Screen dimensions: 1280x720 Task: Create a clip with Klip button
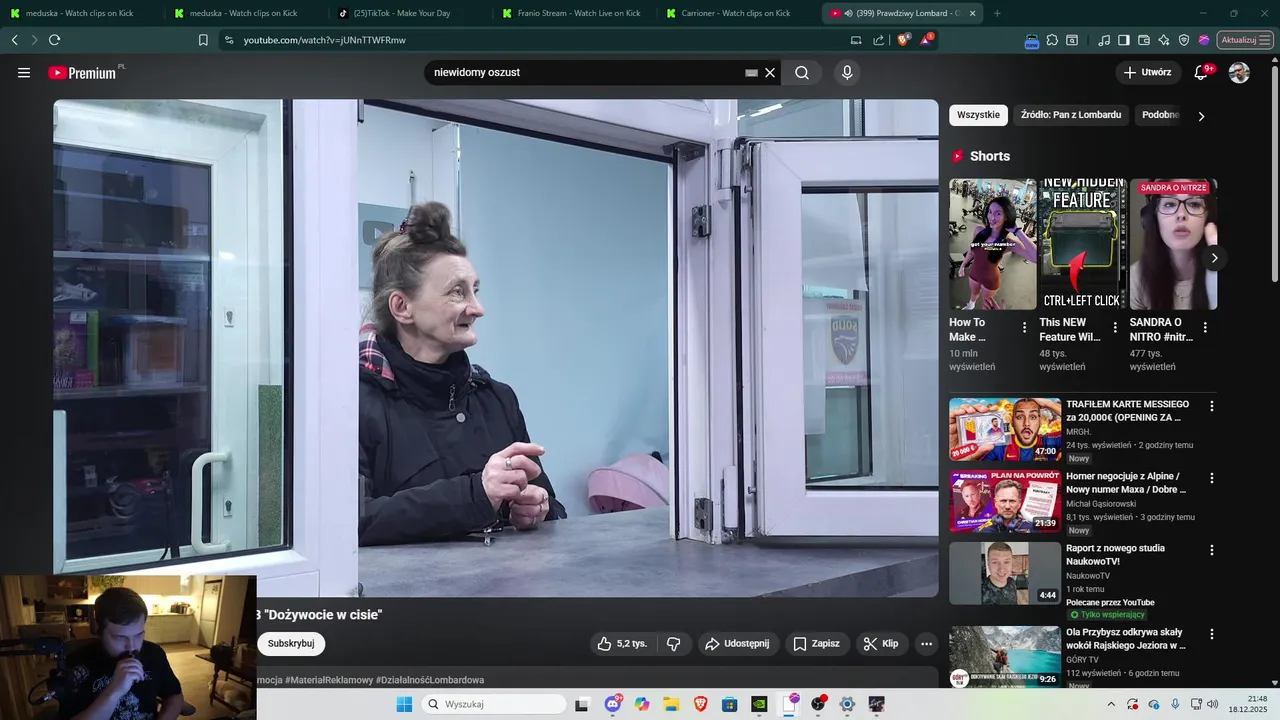[881, 644]
